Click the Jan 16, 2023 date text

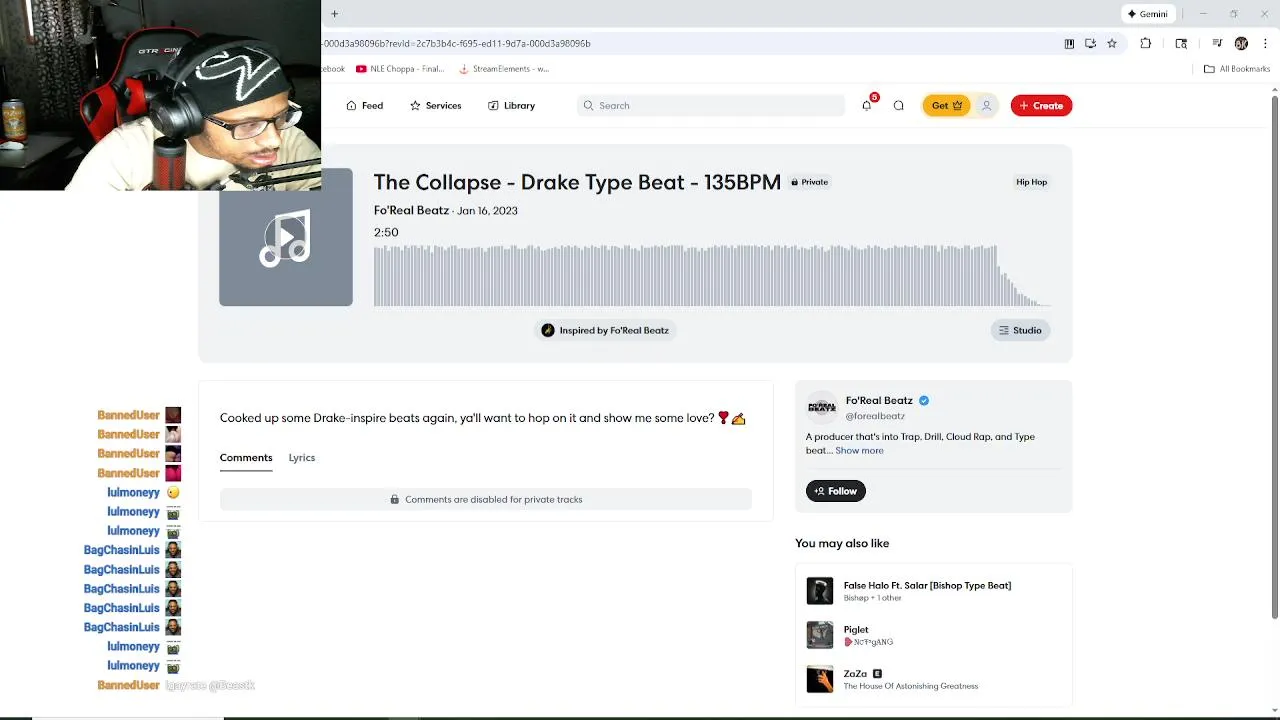click(487, 211)
